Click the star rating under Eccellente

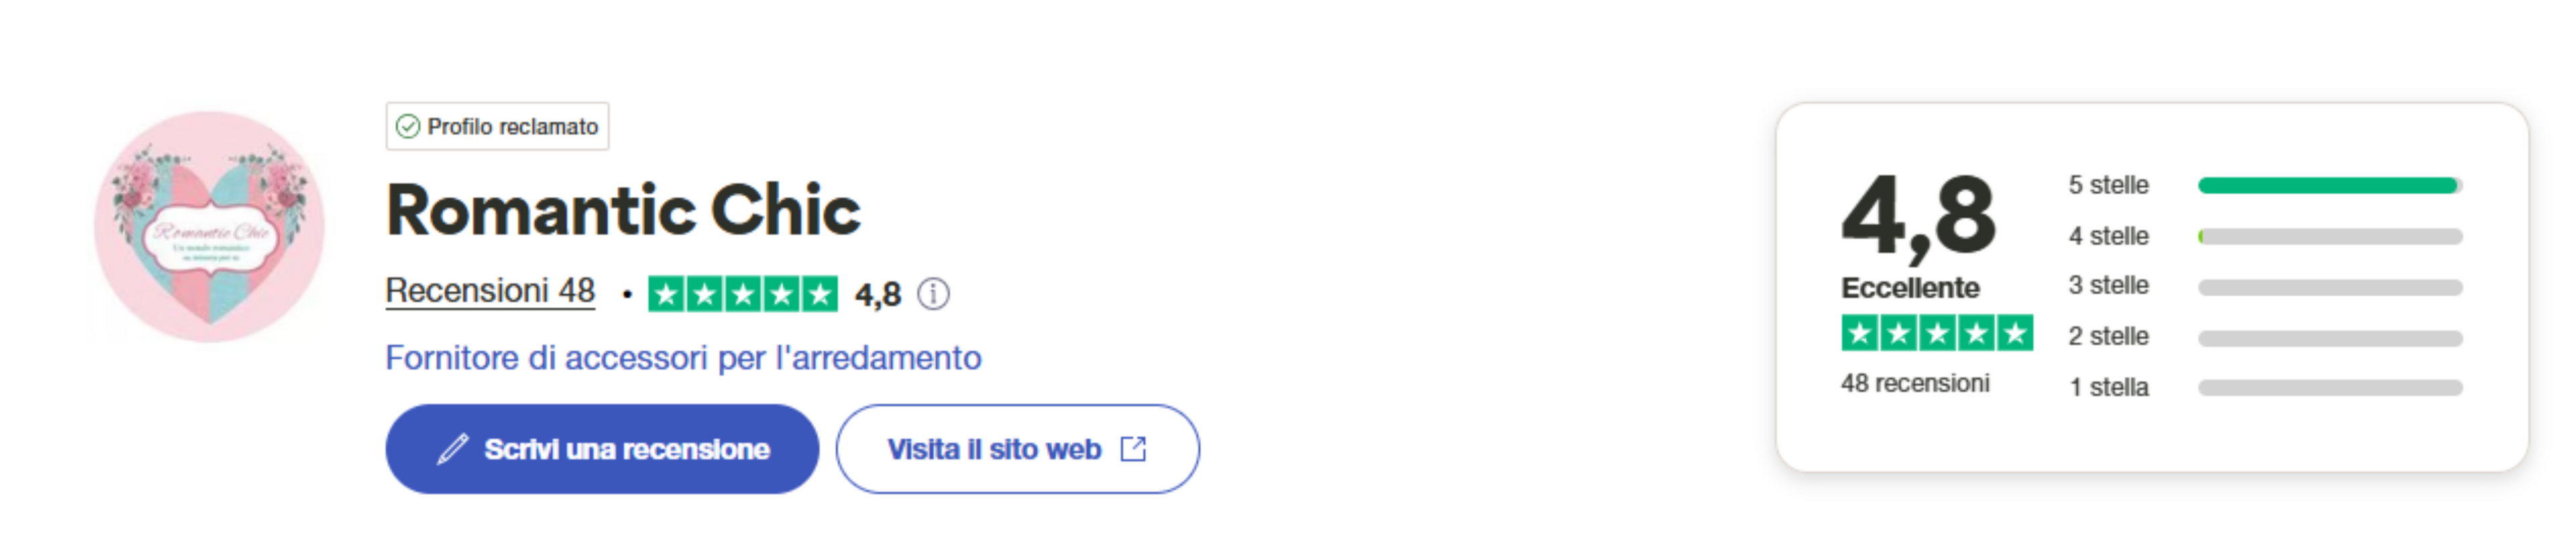tap(1936, 333)
